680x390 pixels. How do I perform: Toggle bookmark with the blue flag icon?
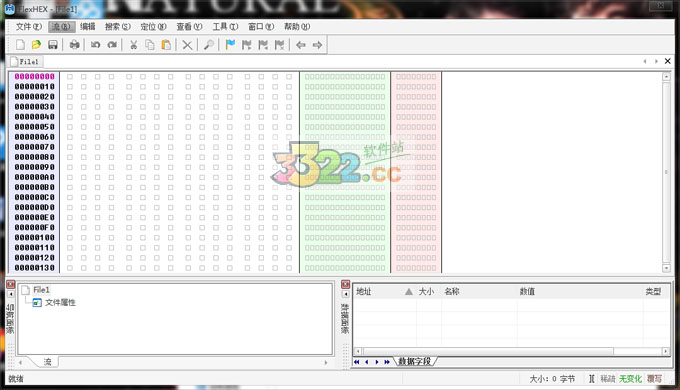(x=230, y=45)
